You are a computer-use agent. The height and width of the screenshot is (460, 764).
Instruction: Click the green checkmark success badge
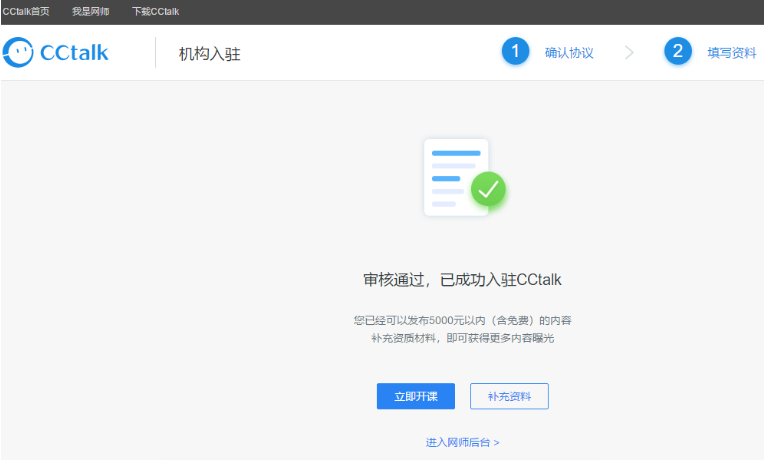click(488, 189)
